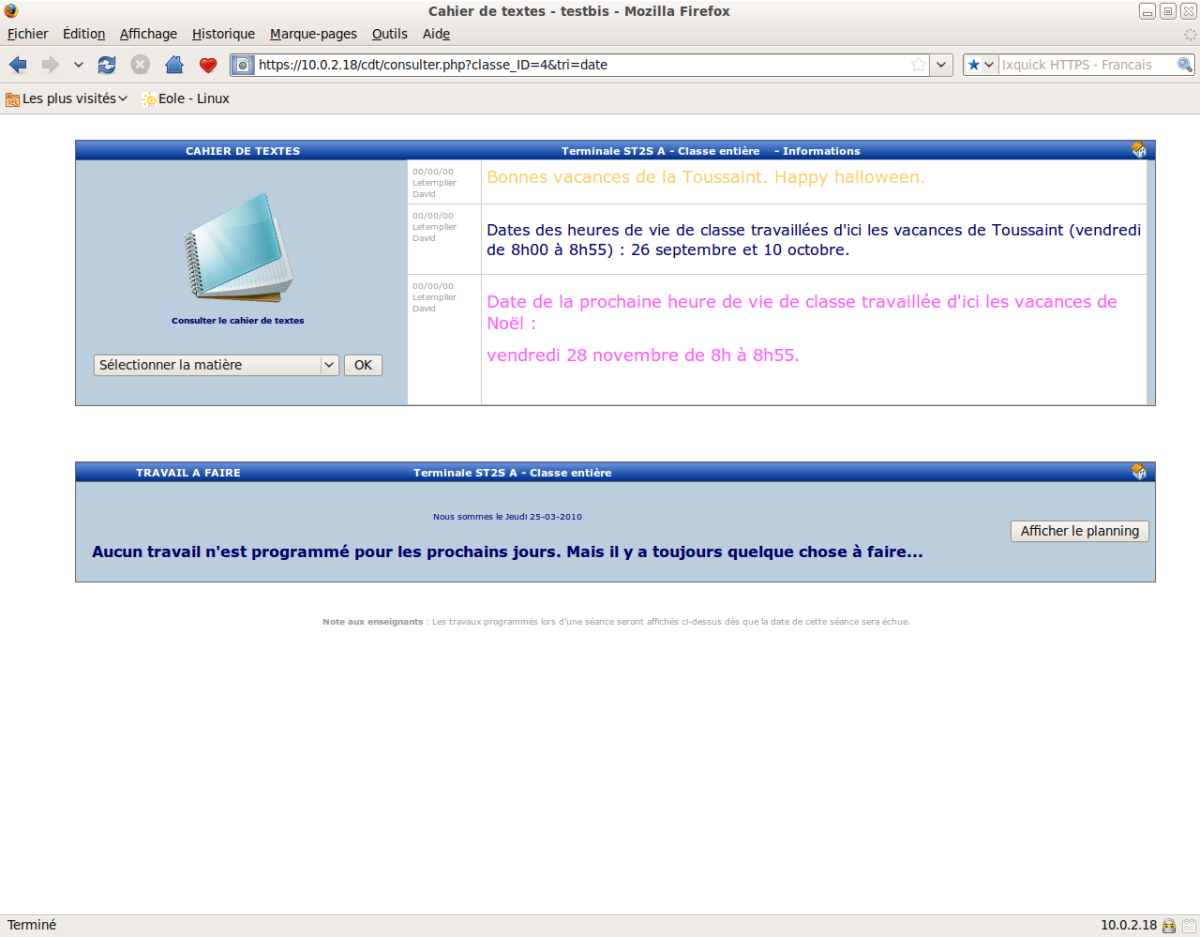
Task: Click the Afficher le planning button
Action: point(1080,531)
